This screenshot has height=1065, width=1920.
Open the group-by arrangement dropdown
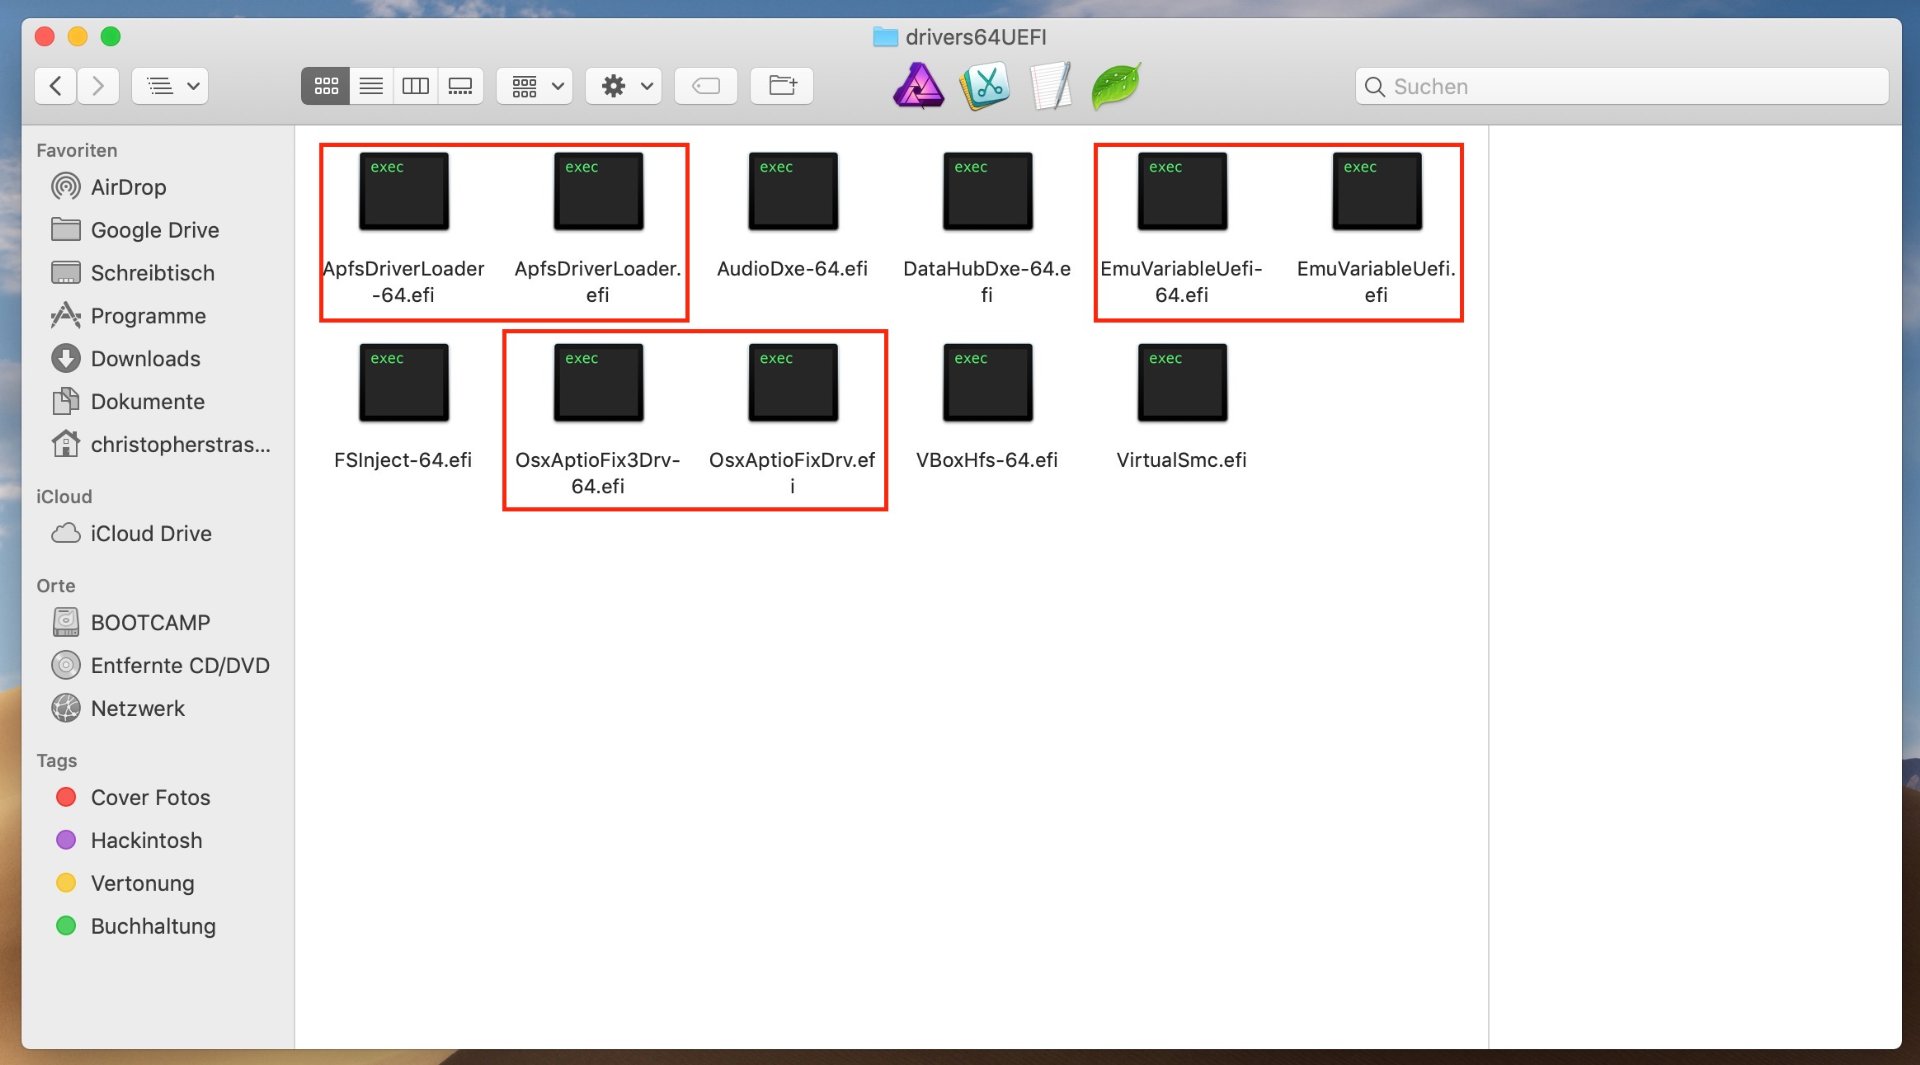(535, 86)
